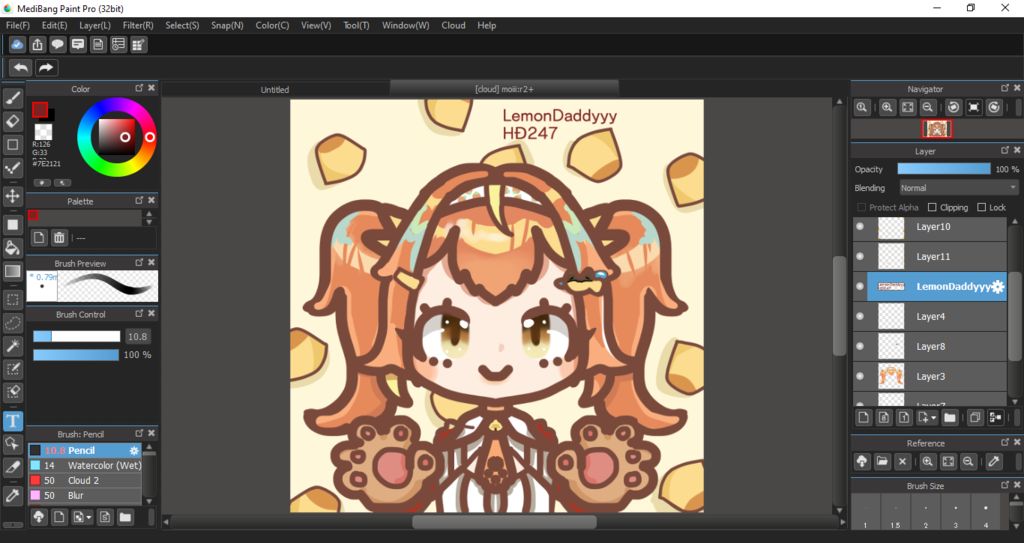Image resolution: width=1024 pixels, height=543 pixels.
Task: Select the Fill shape tool
Action: point(12,225)
